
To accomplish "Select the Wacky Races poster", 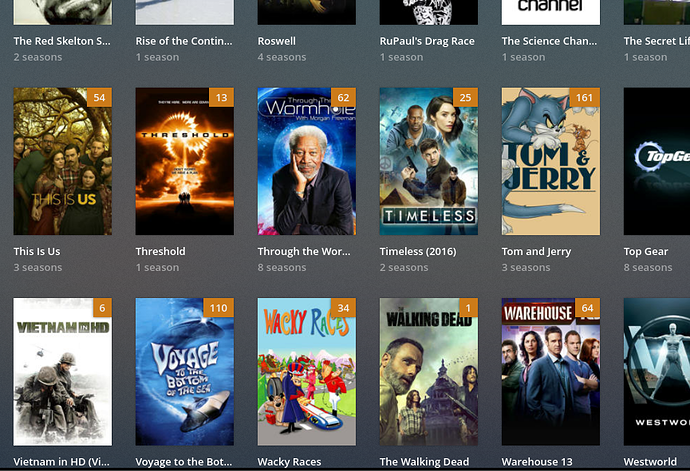I will pyautogui.click(x=307, y=372).
